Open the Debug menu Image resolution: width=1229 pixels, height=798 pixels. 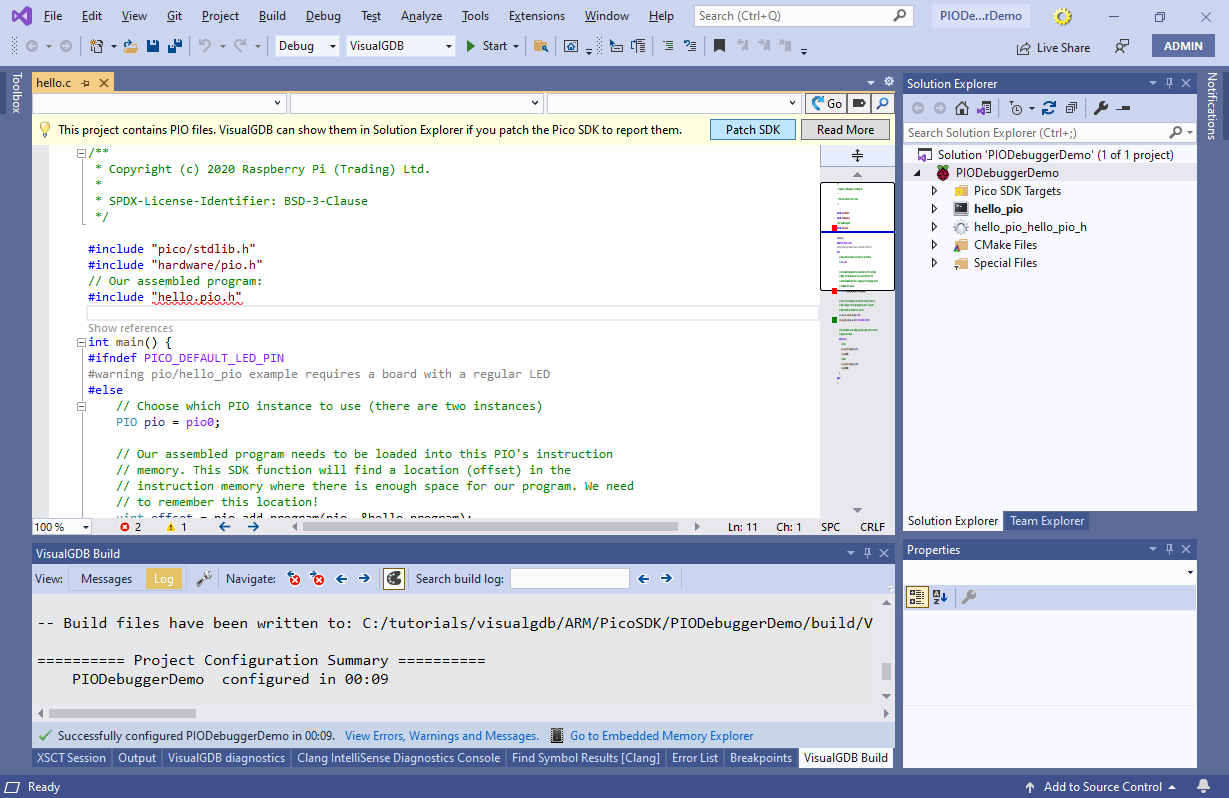[x=323, y=16]
